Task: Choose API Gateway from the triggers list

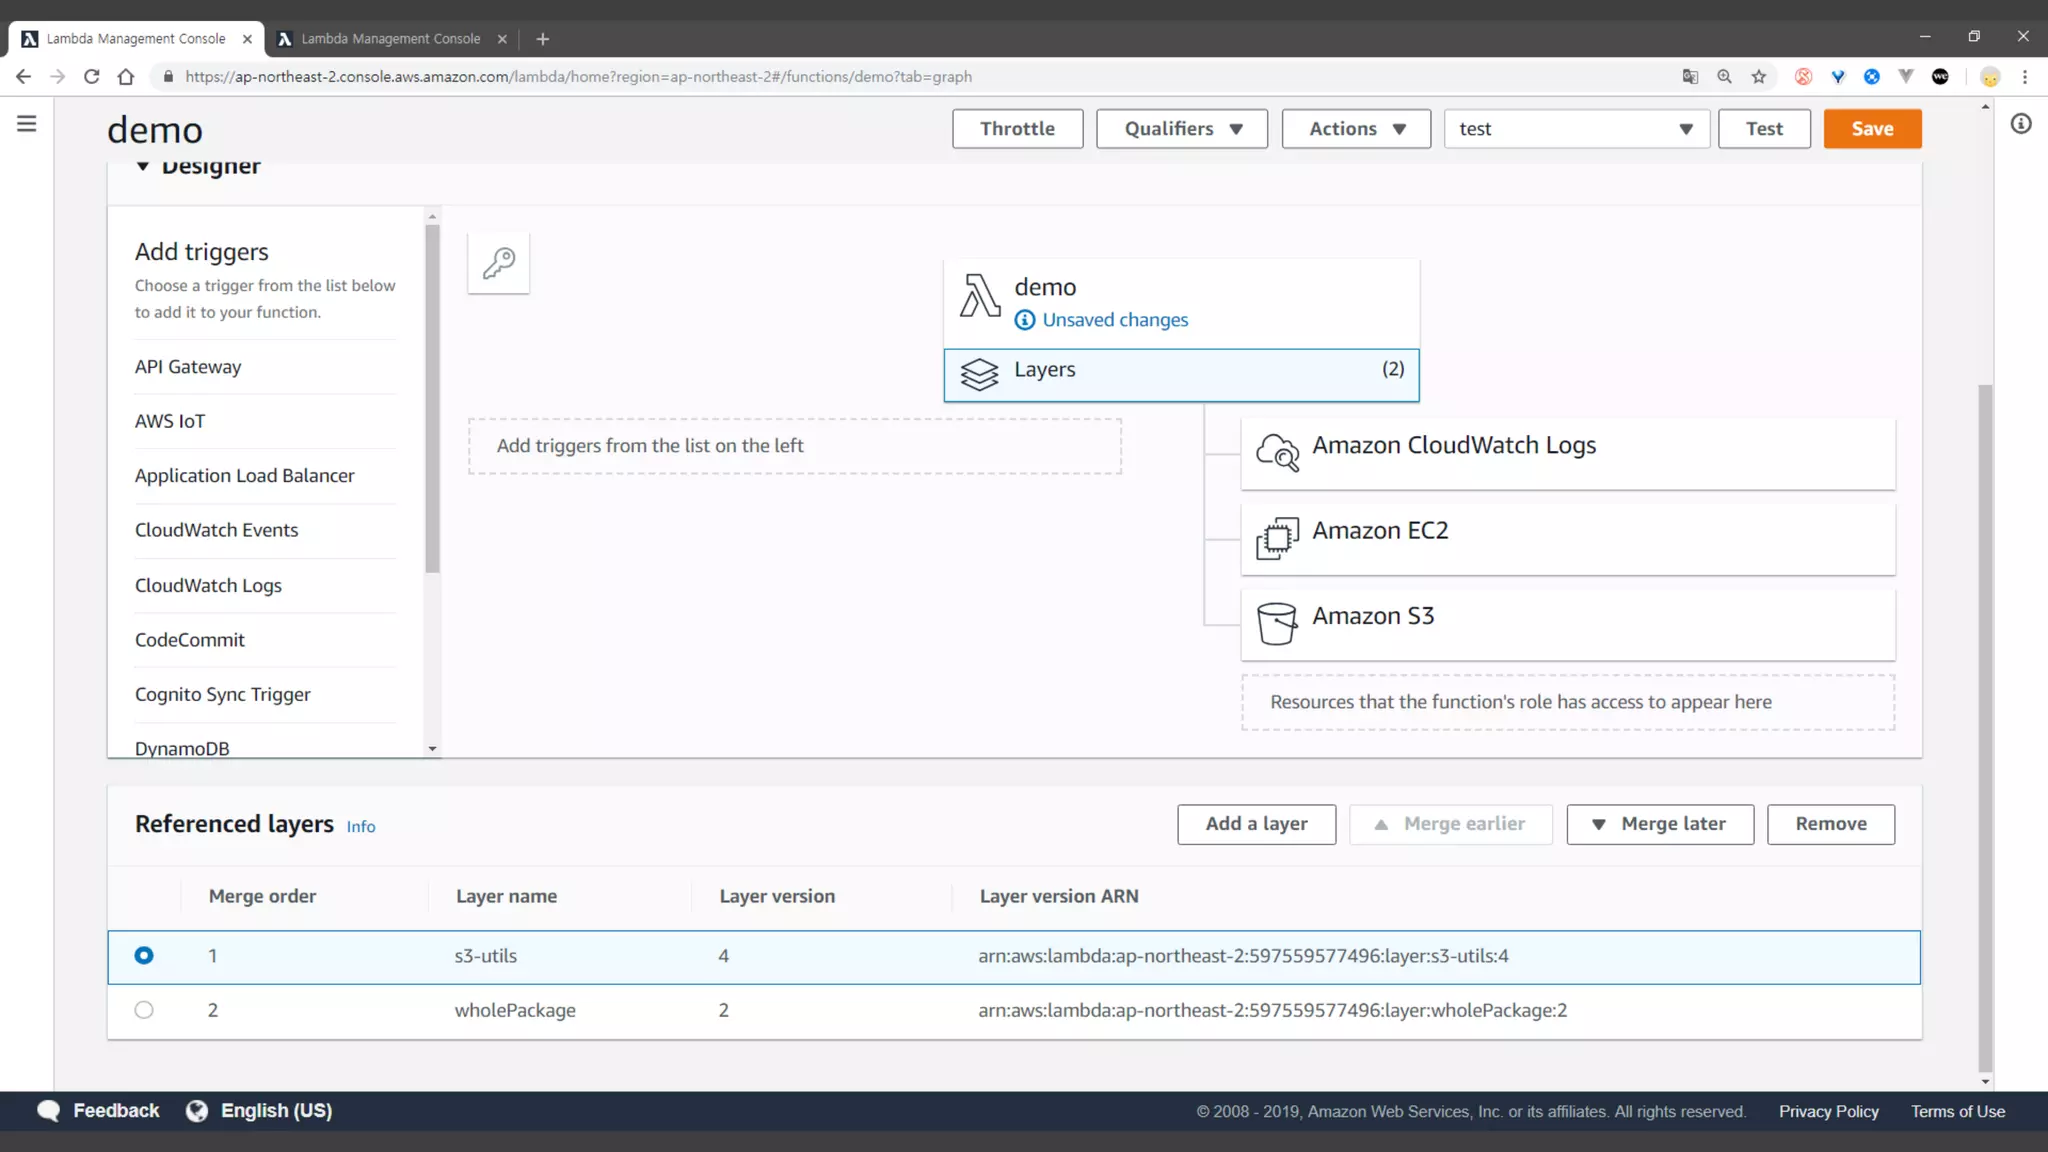Action: [188, 367]
